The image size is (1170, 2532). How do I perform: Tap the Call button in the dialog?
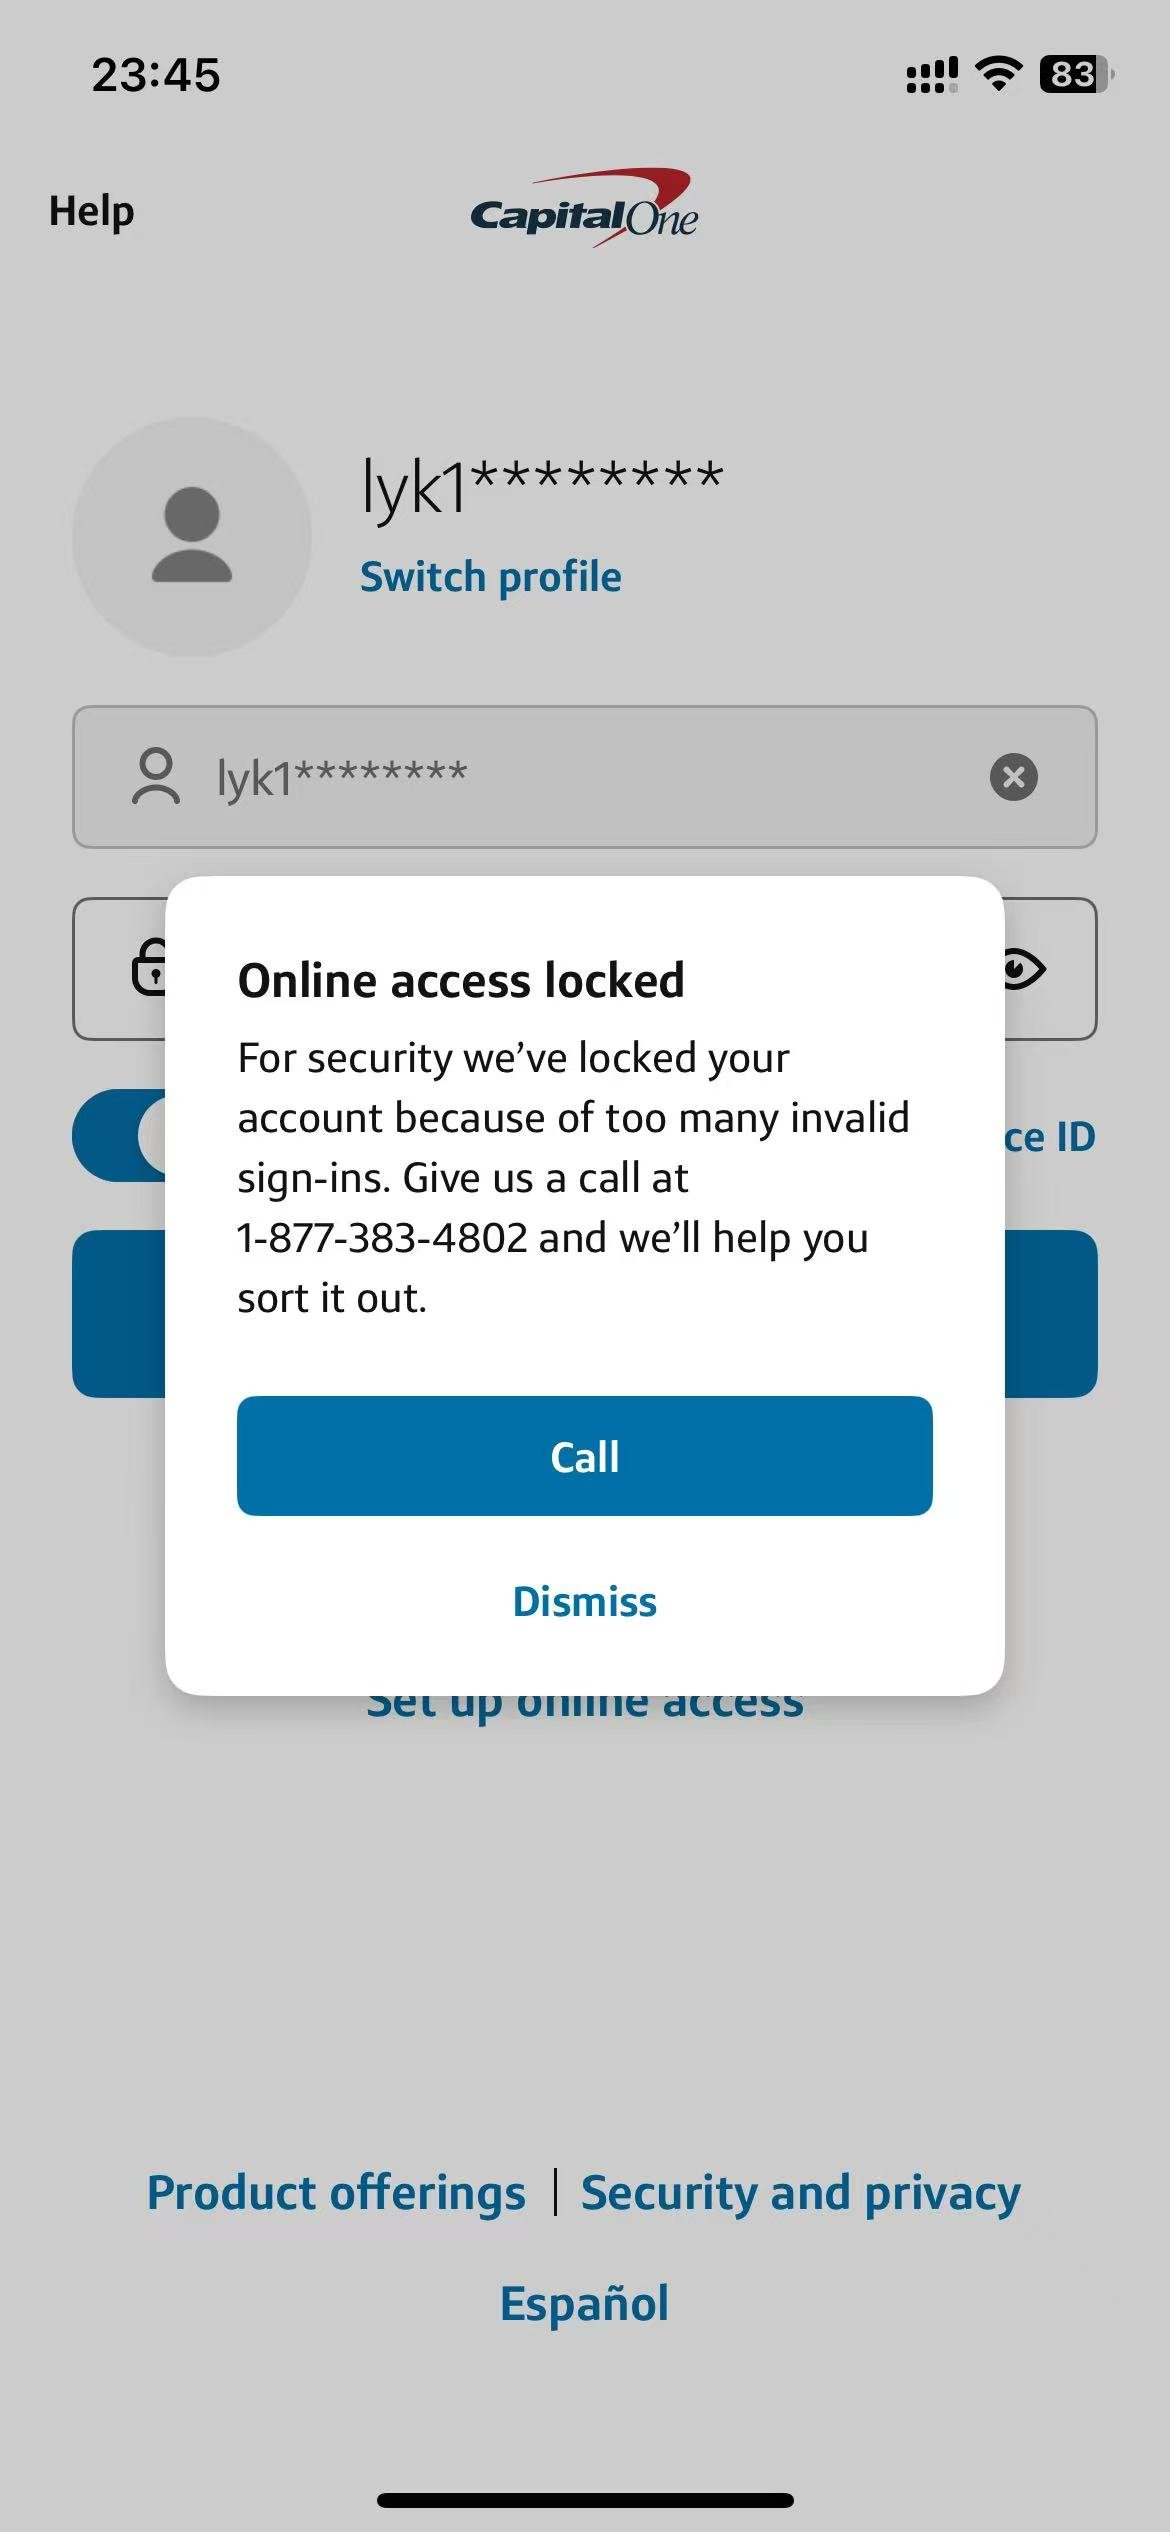[585, 1456]
